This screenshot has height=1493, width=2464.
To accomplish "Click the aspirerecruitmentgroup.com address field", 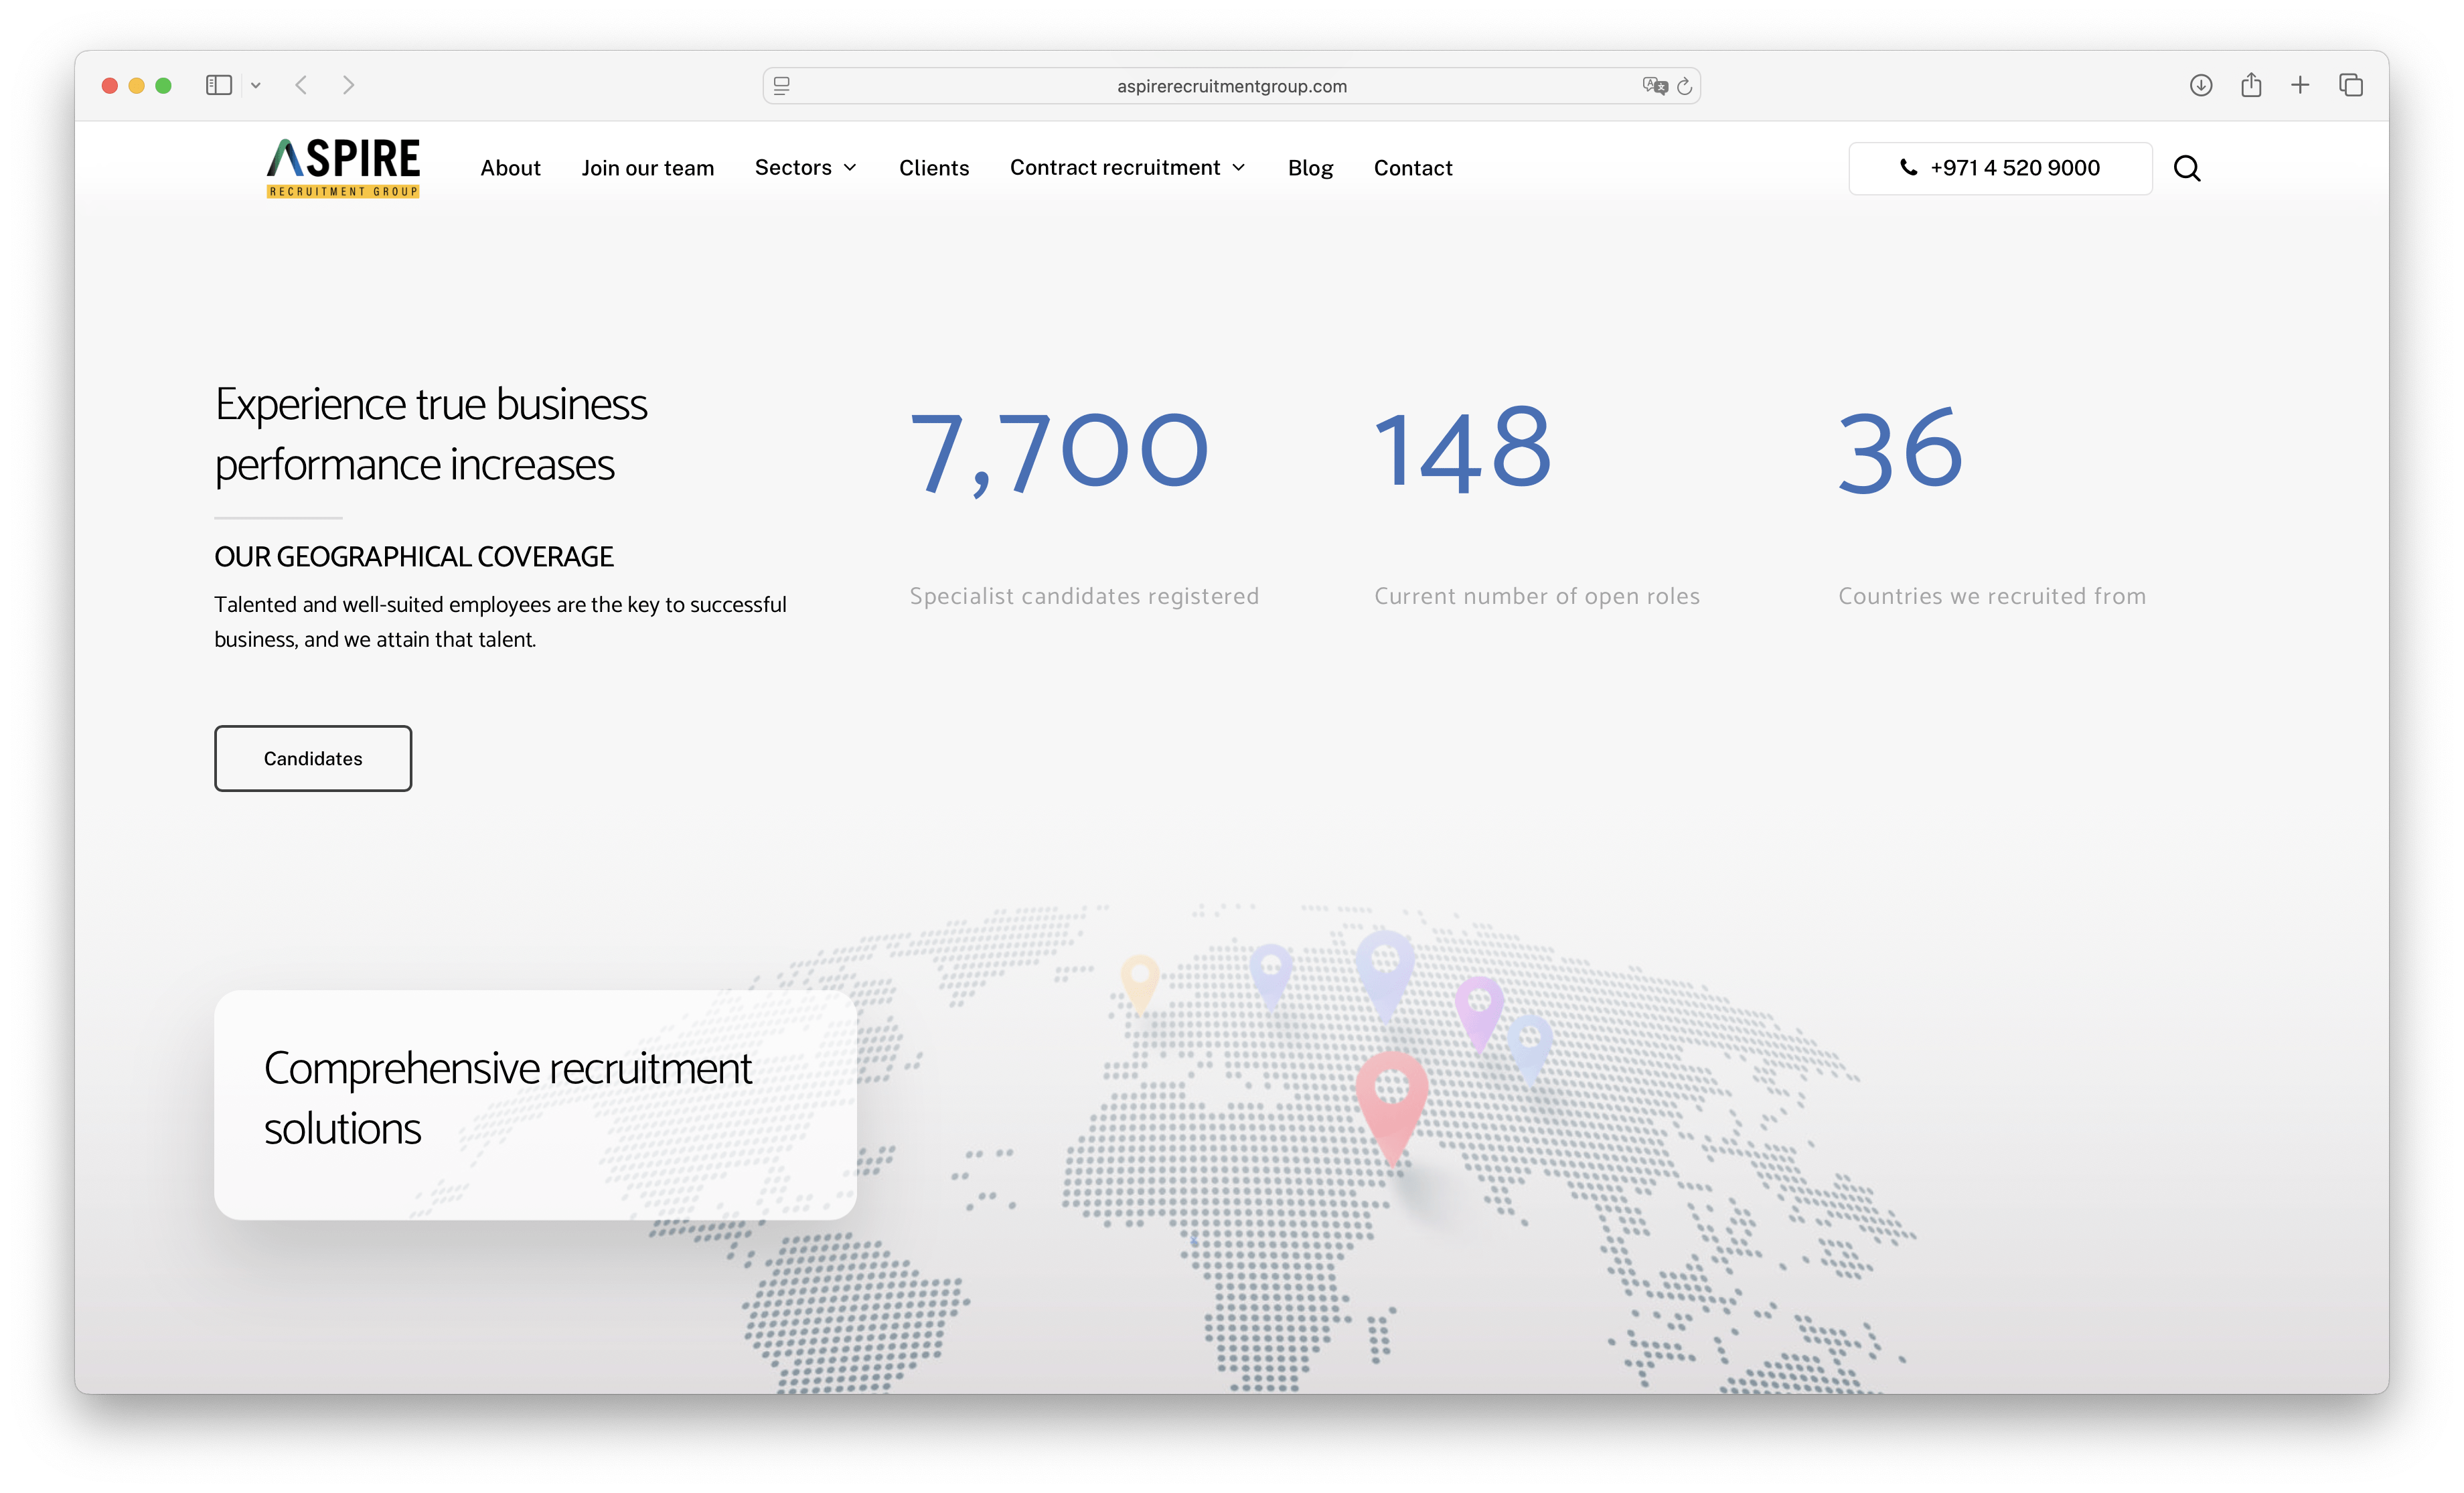I will pyautogui.click(x=1231, y=87).
